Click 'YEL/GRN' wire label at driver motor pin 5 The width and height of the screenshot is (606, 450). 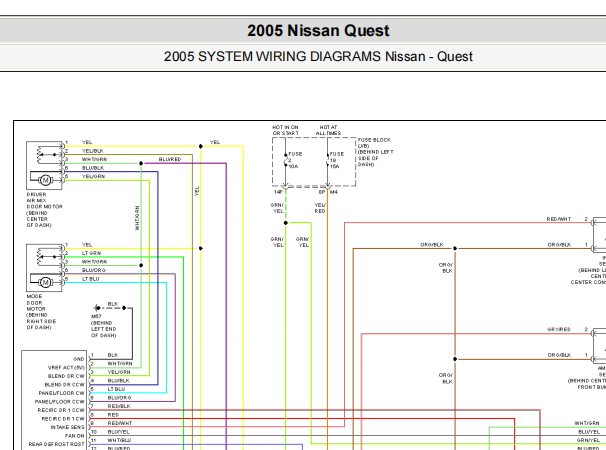[93, 177]
